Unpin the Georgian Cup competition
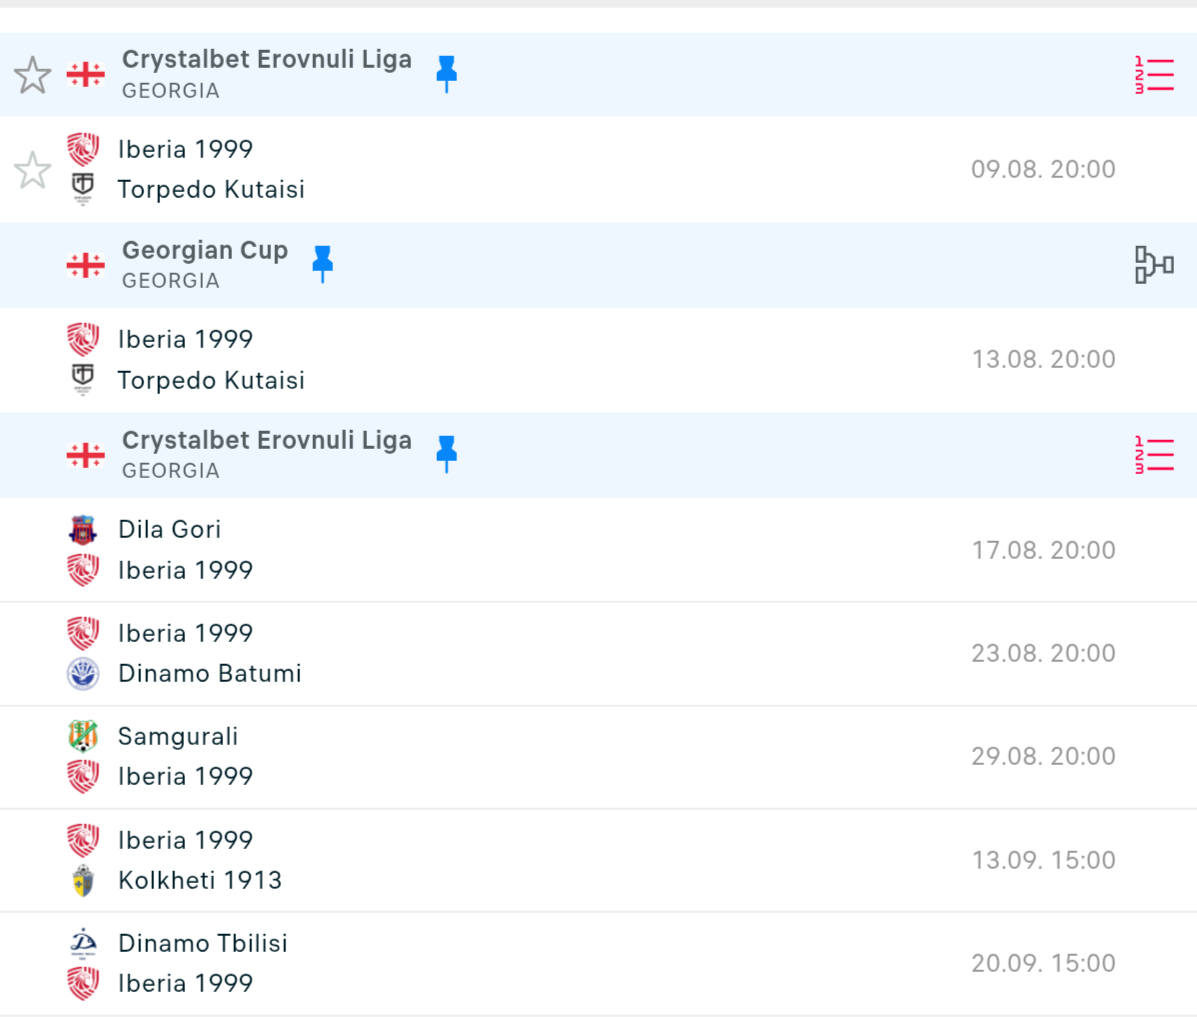This screenshot has width=1197, height=1017. click(322, 264)
